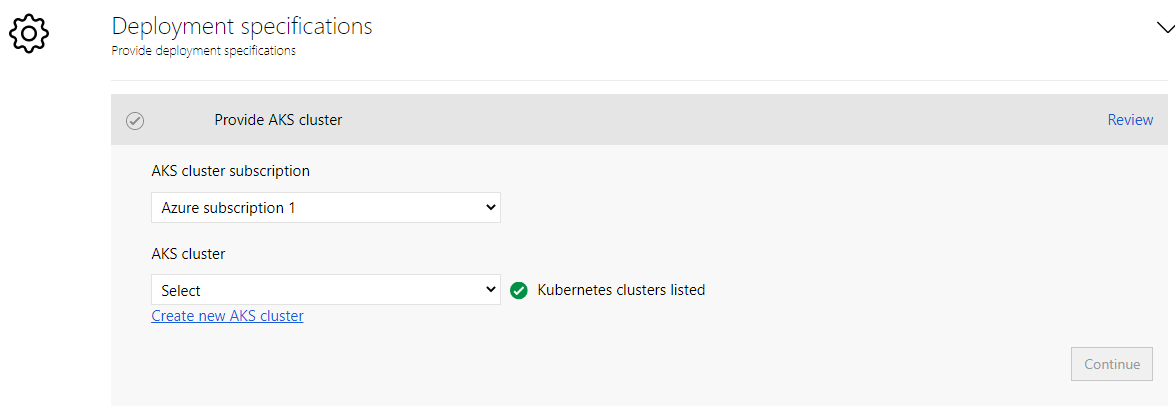Click the arrow on the AKS cluster combo box

pos(490,290)
